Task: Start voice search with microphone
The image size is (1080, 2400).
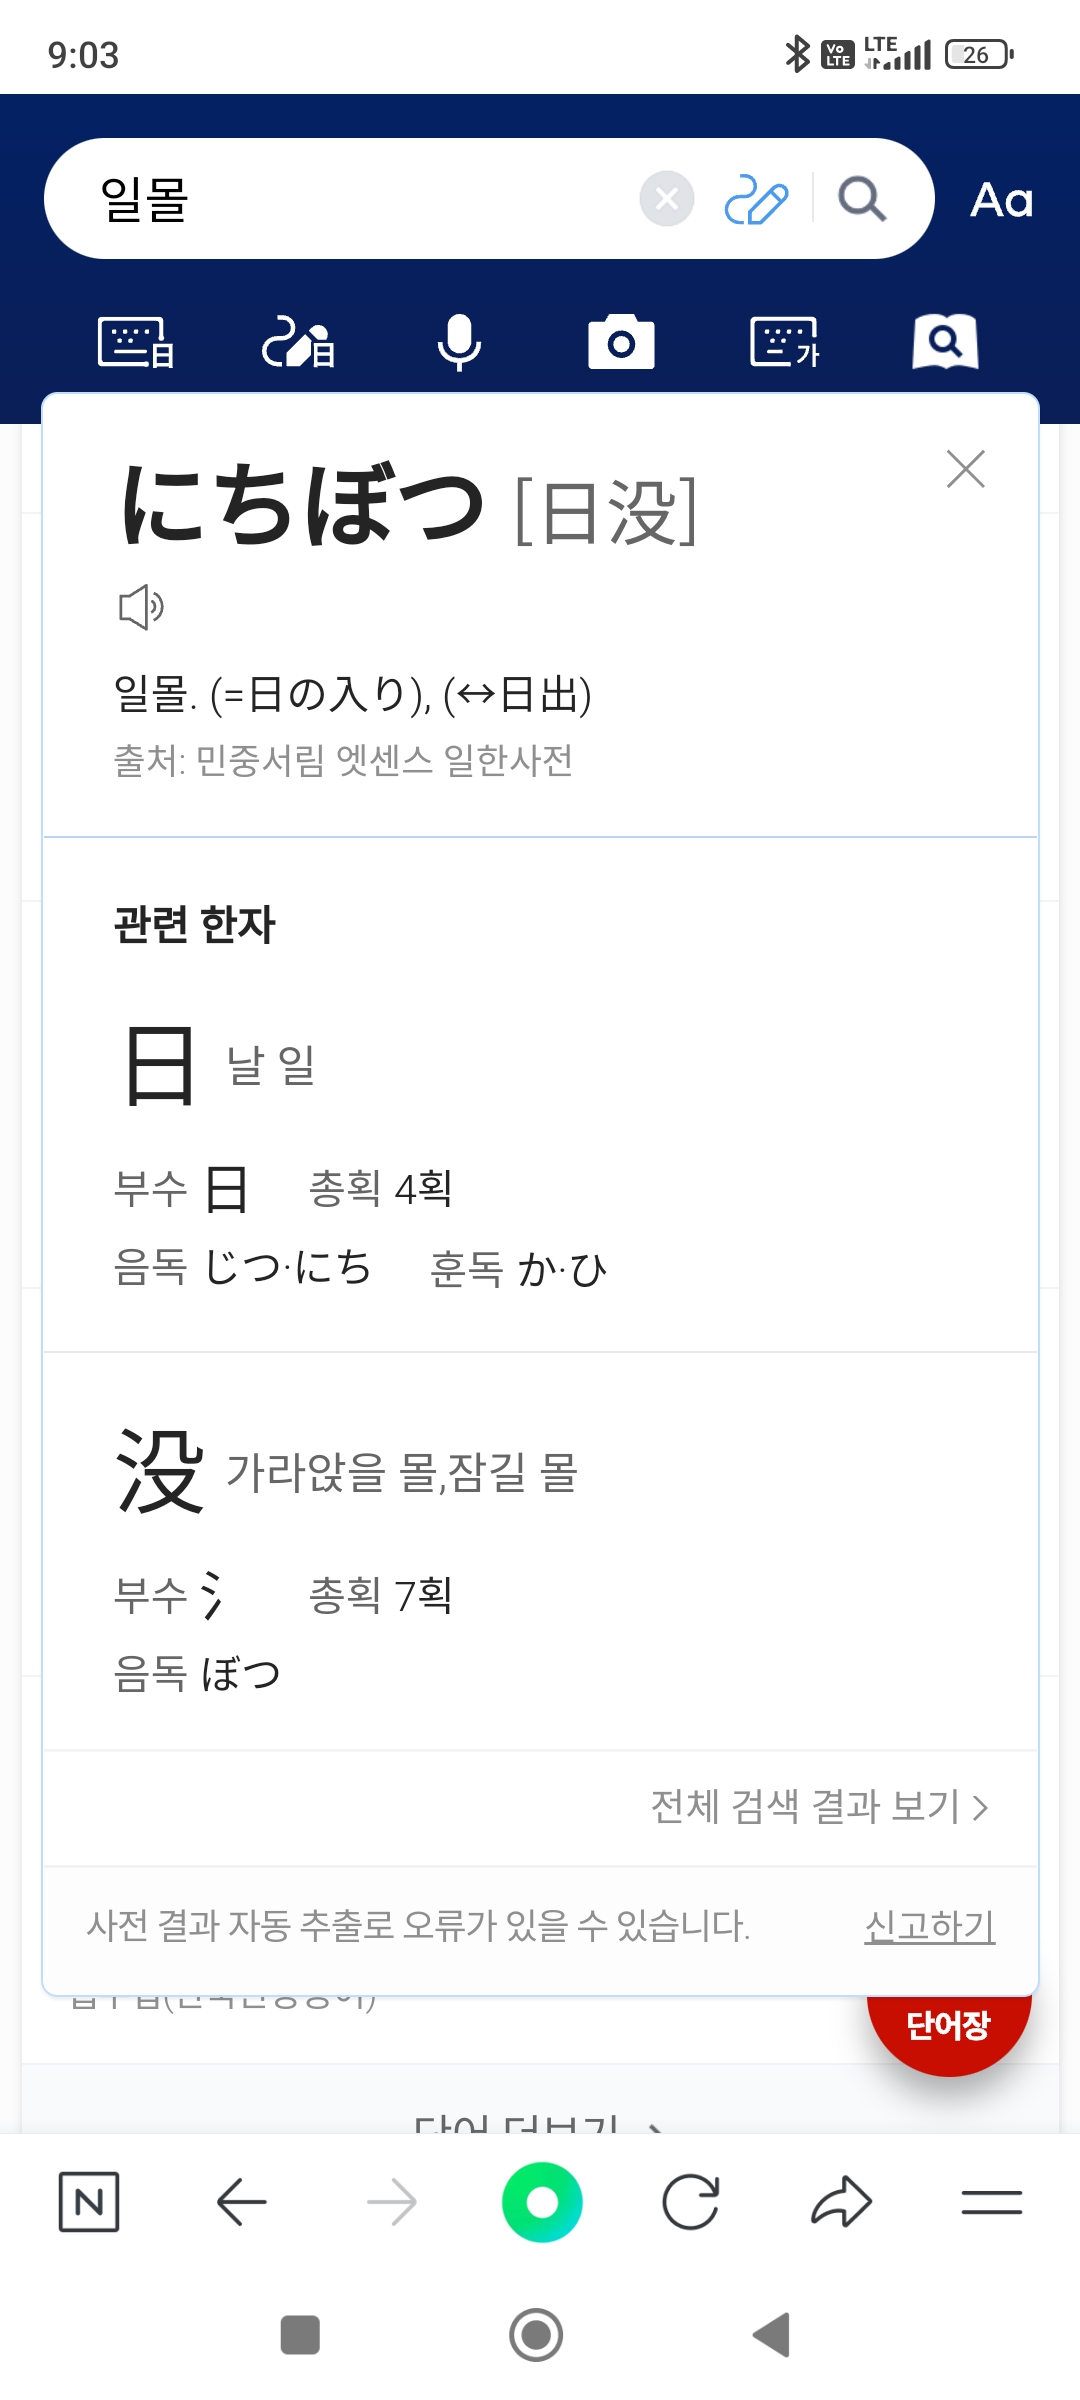Action: pyautogui.click(x=460, y=343)
